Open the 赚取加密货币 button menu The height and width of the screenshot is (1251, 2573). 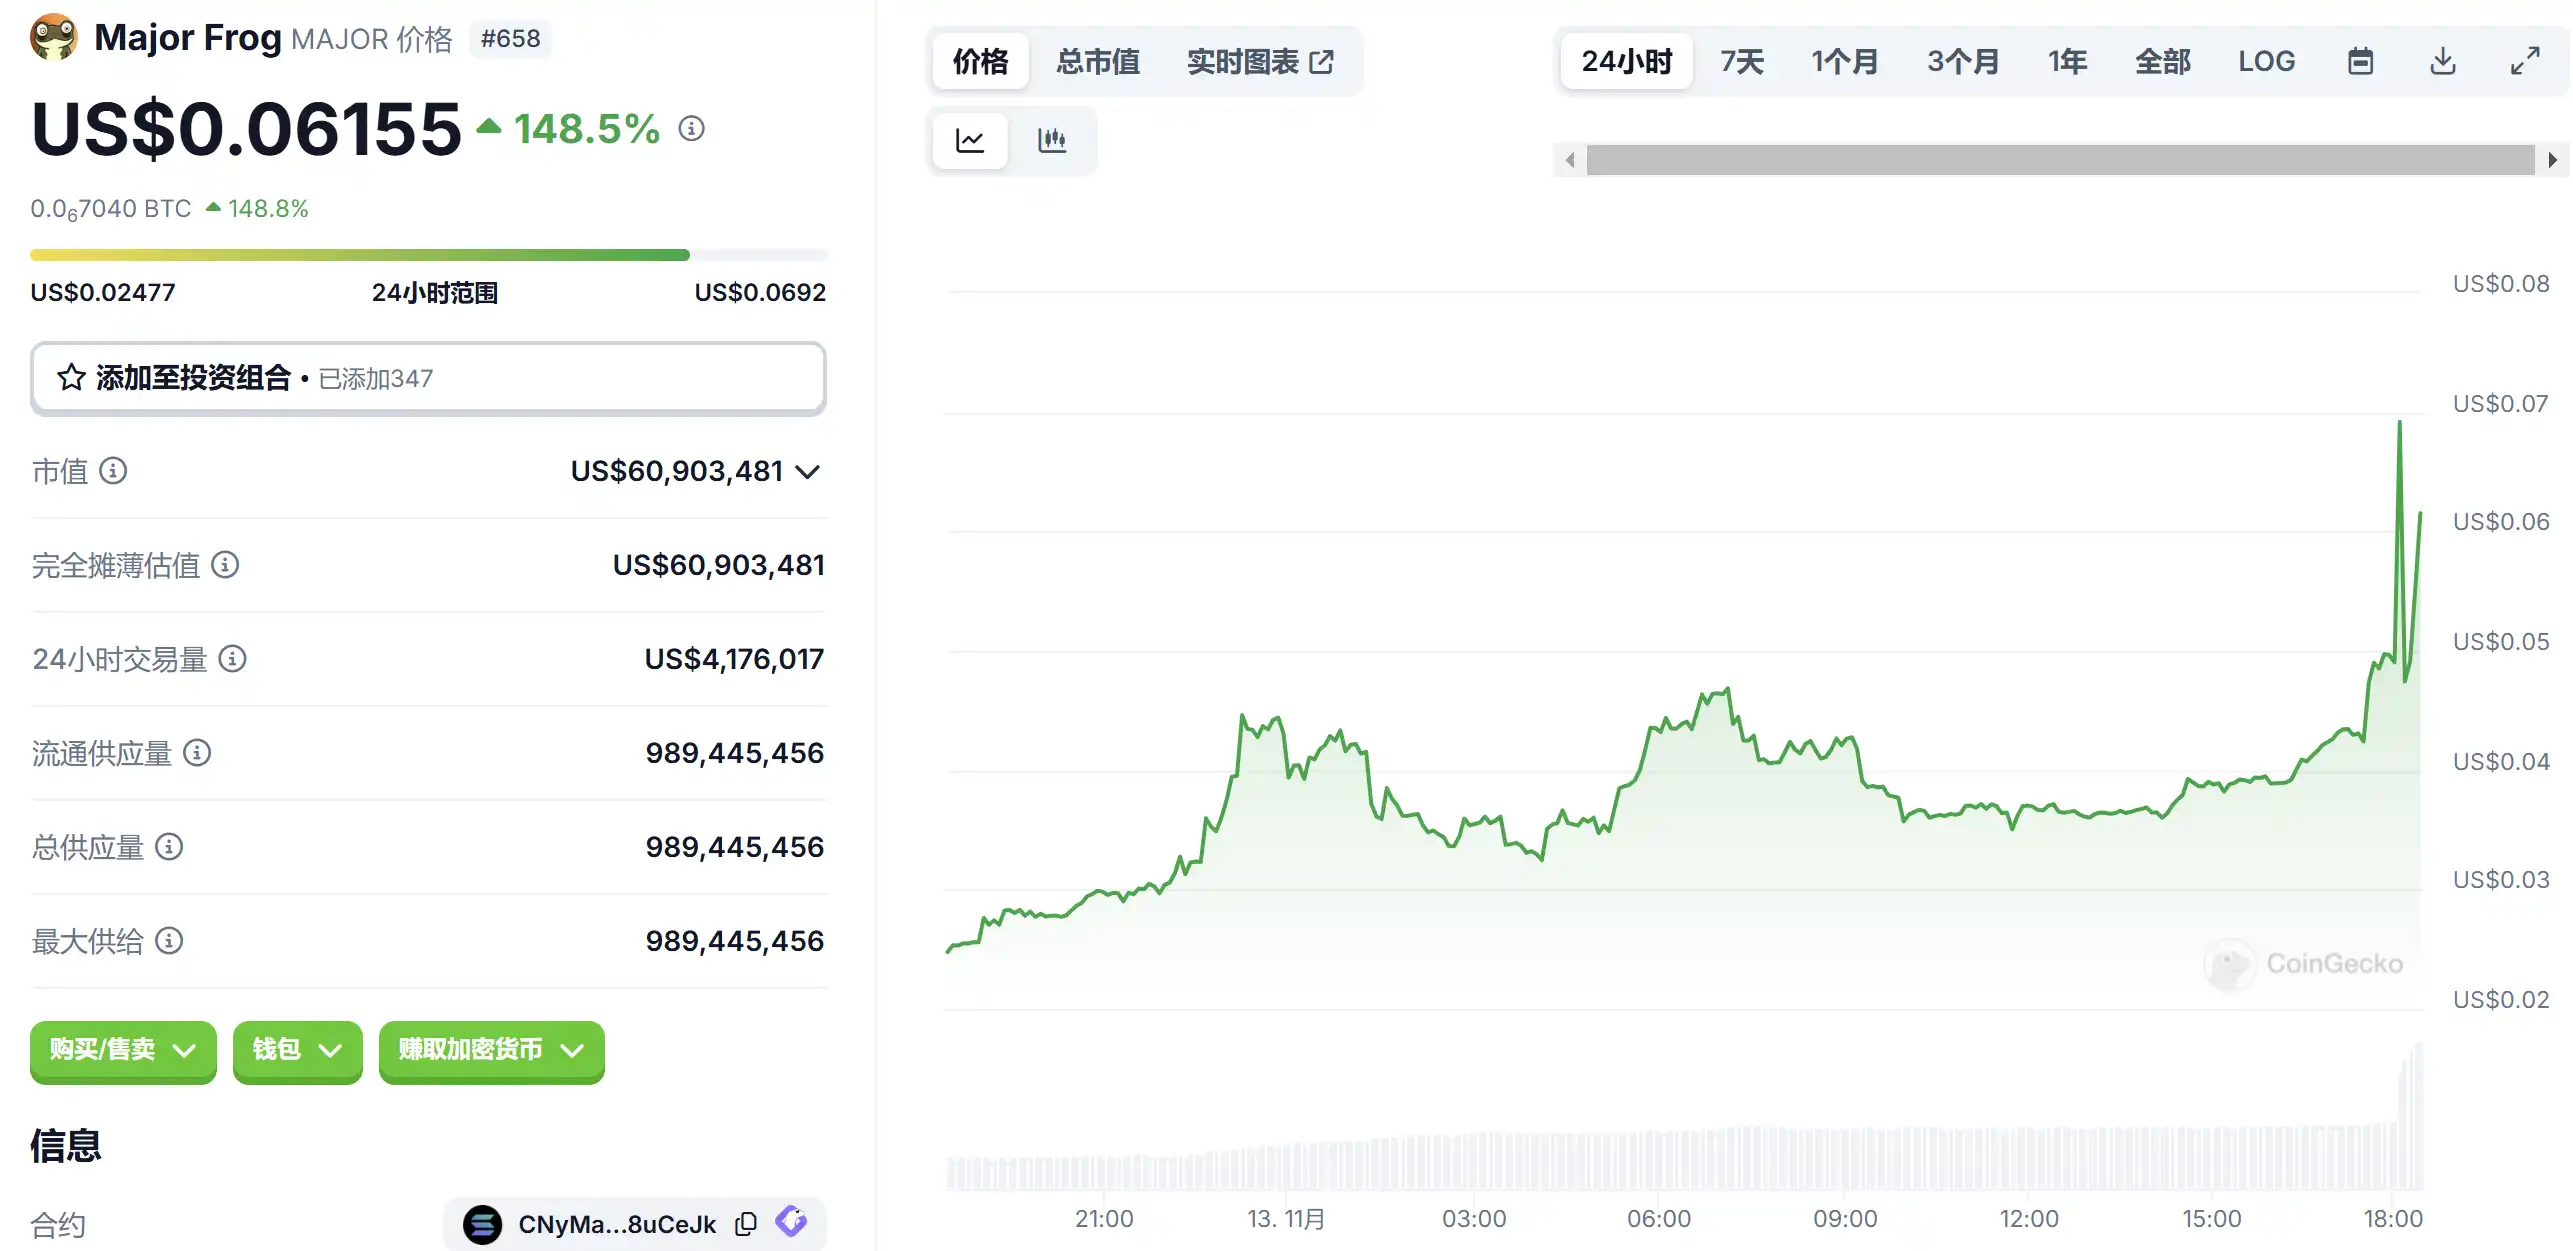(491, 1050)
